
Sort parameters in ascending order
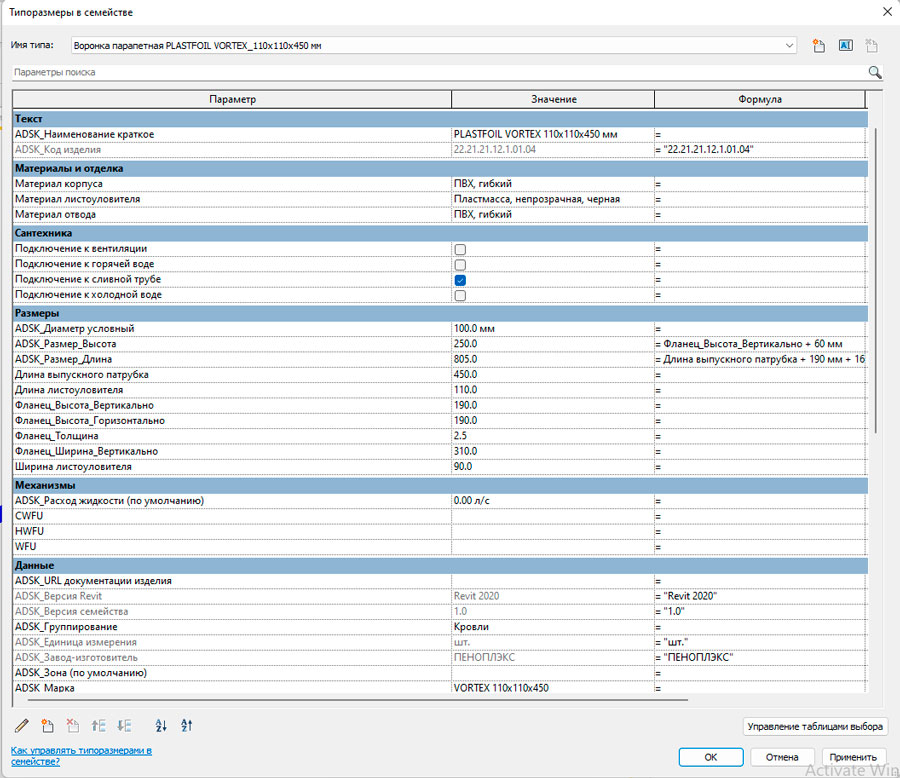(161, 726)
